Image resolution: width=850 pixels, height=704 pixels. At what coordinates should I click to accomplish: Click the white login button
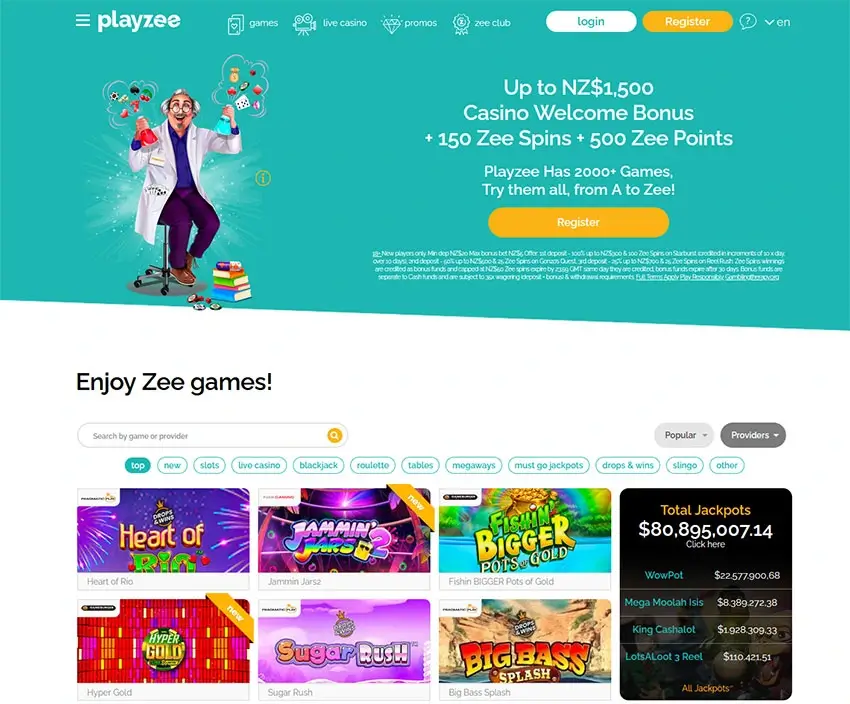[591, 22]
